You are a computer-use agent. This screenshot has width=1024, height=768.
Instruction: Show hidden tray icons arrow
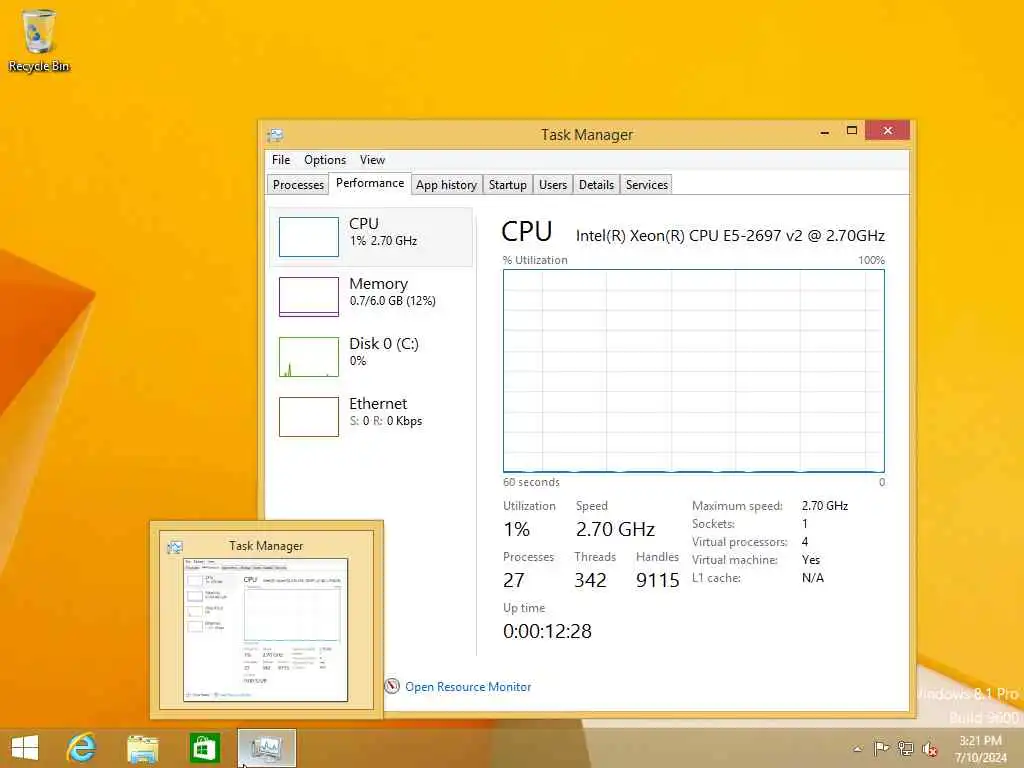[x=857, y=749]
